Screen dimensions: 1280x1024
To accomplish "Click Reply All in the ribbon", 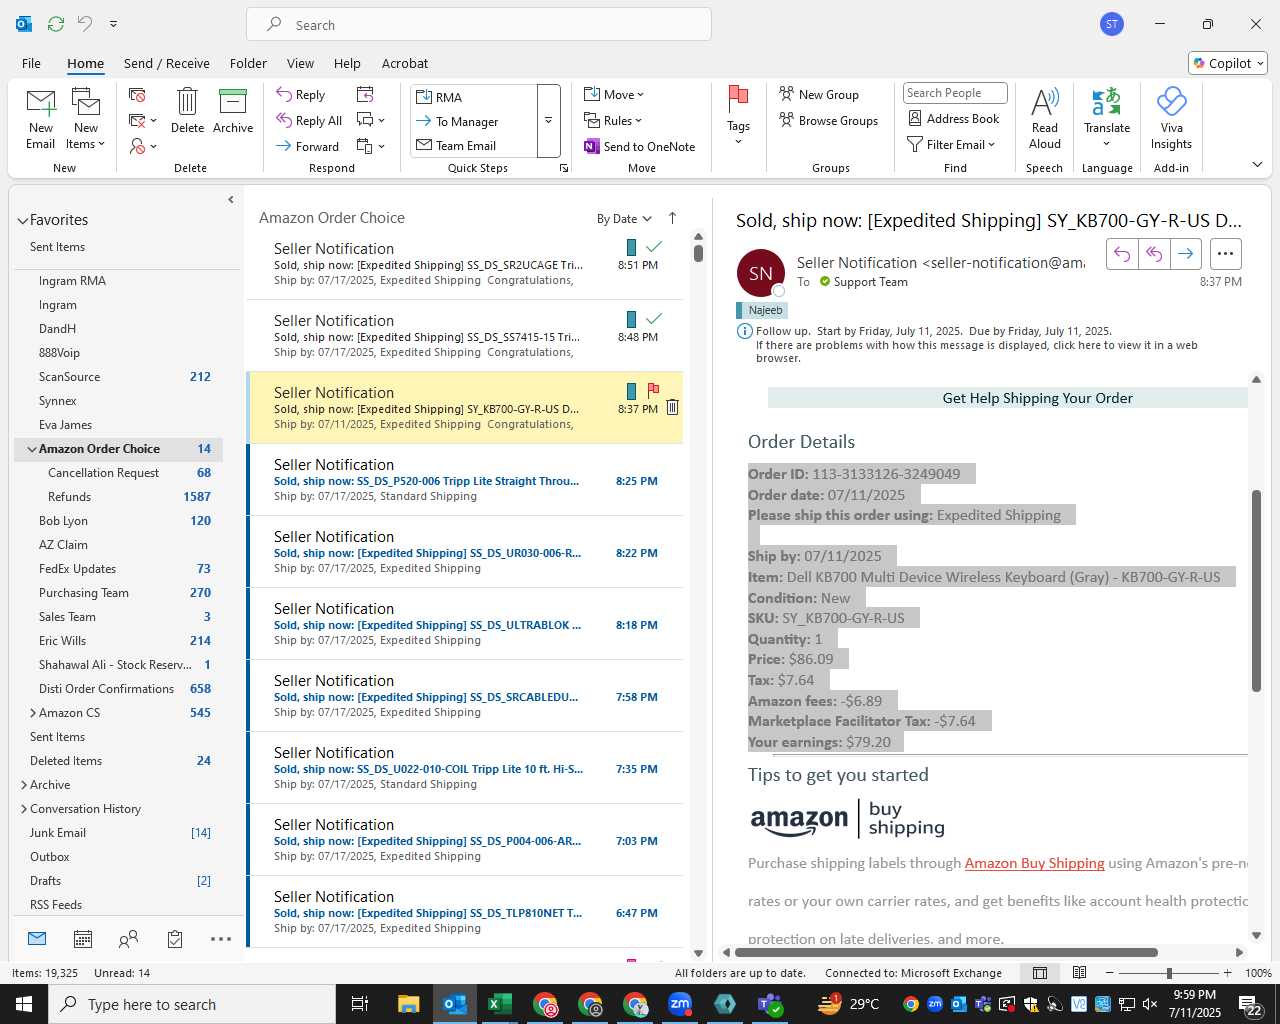I will pos(310,121).
